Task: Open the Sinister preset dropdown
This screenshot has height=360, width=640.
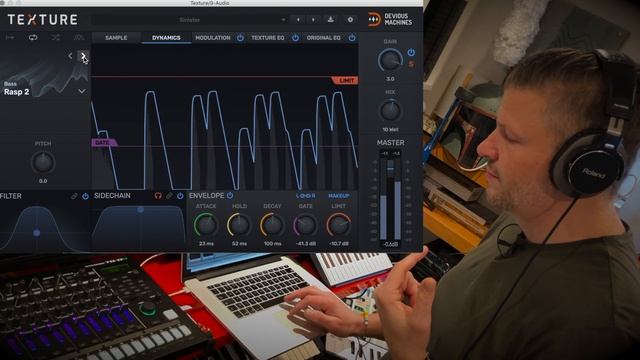Action: click(189, 20)
